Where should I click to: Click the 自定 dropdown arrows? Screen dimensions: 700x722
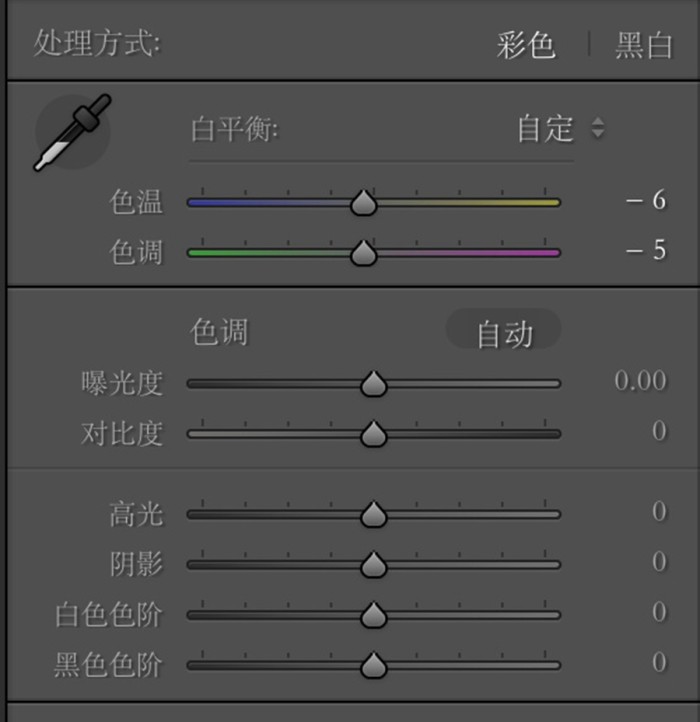(x=598, y=128)
